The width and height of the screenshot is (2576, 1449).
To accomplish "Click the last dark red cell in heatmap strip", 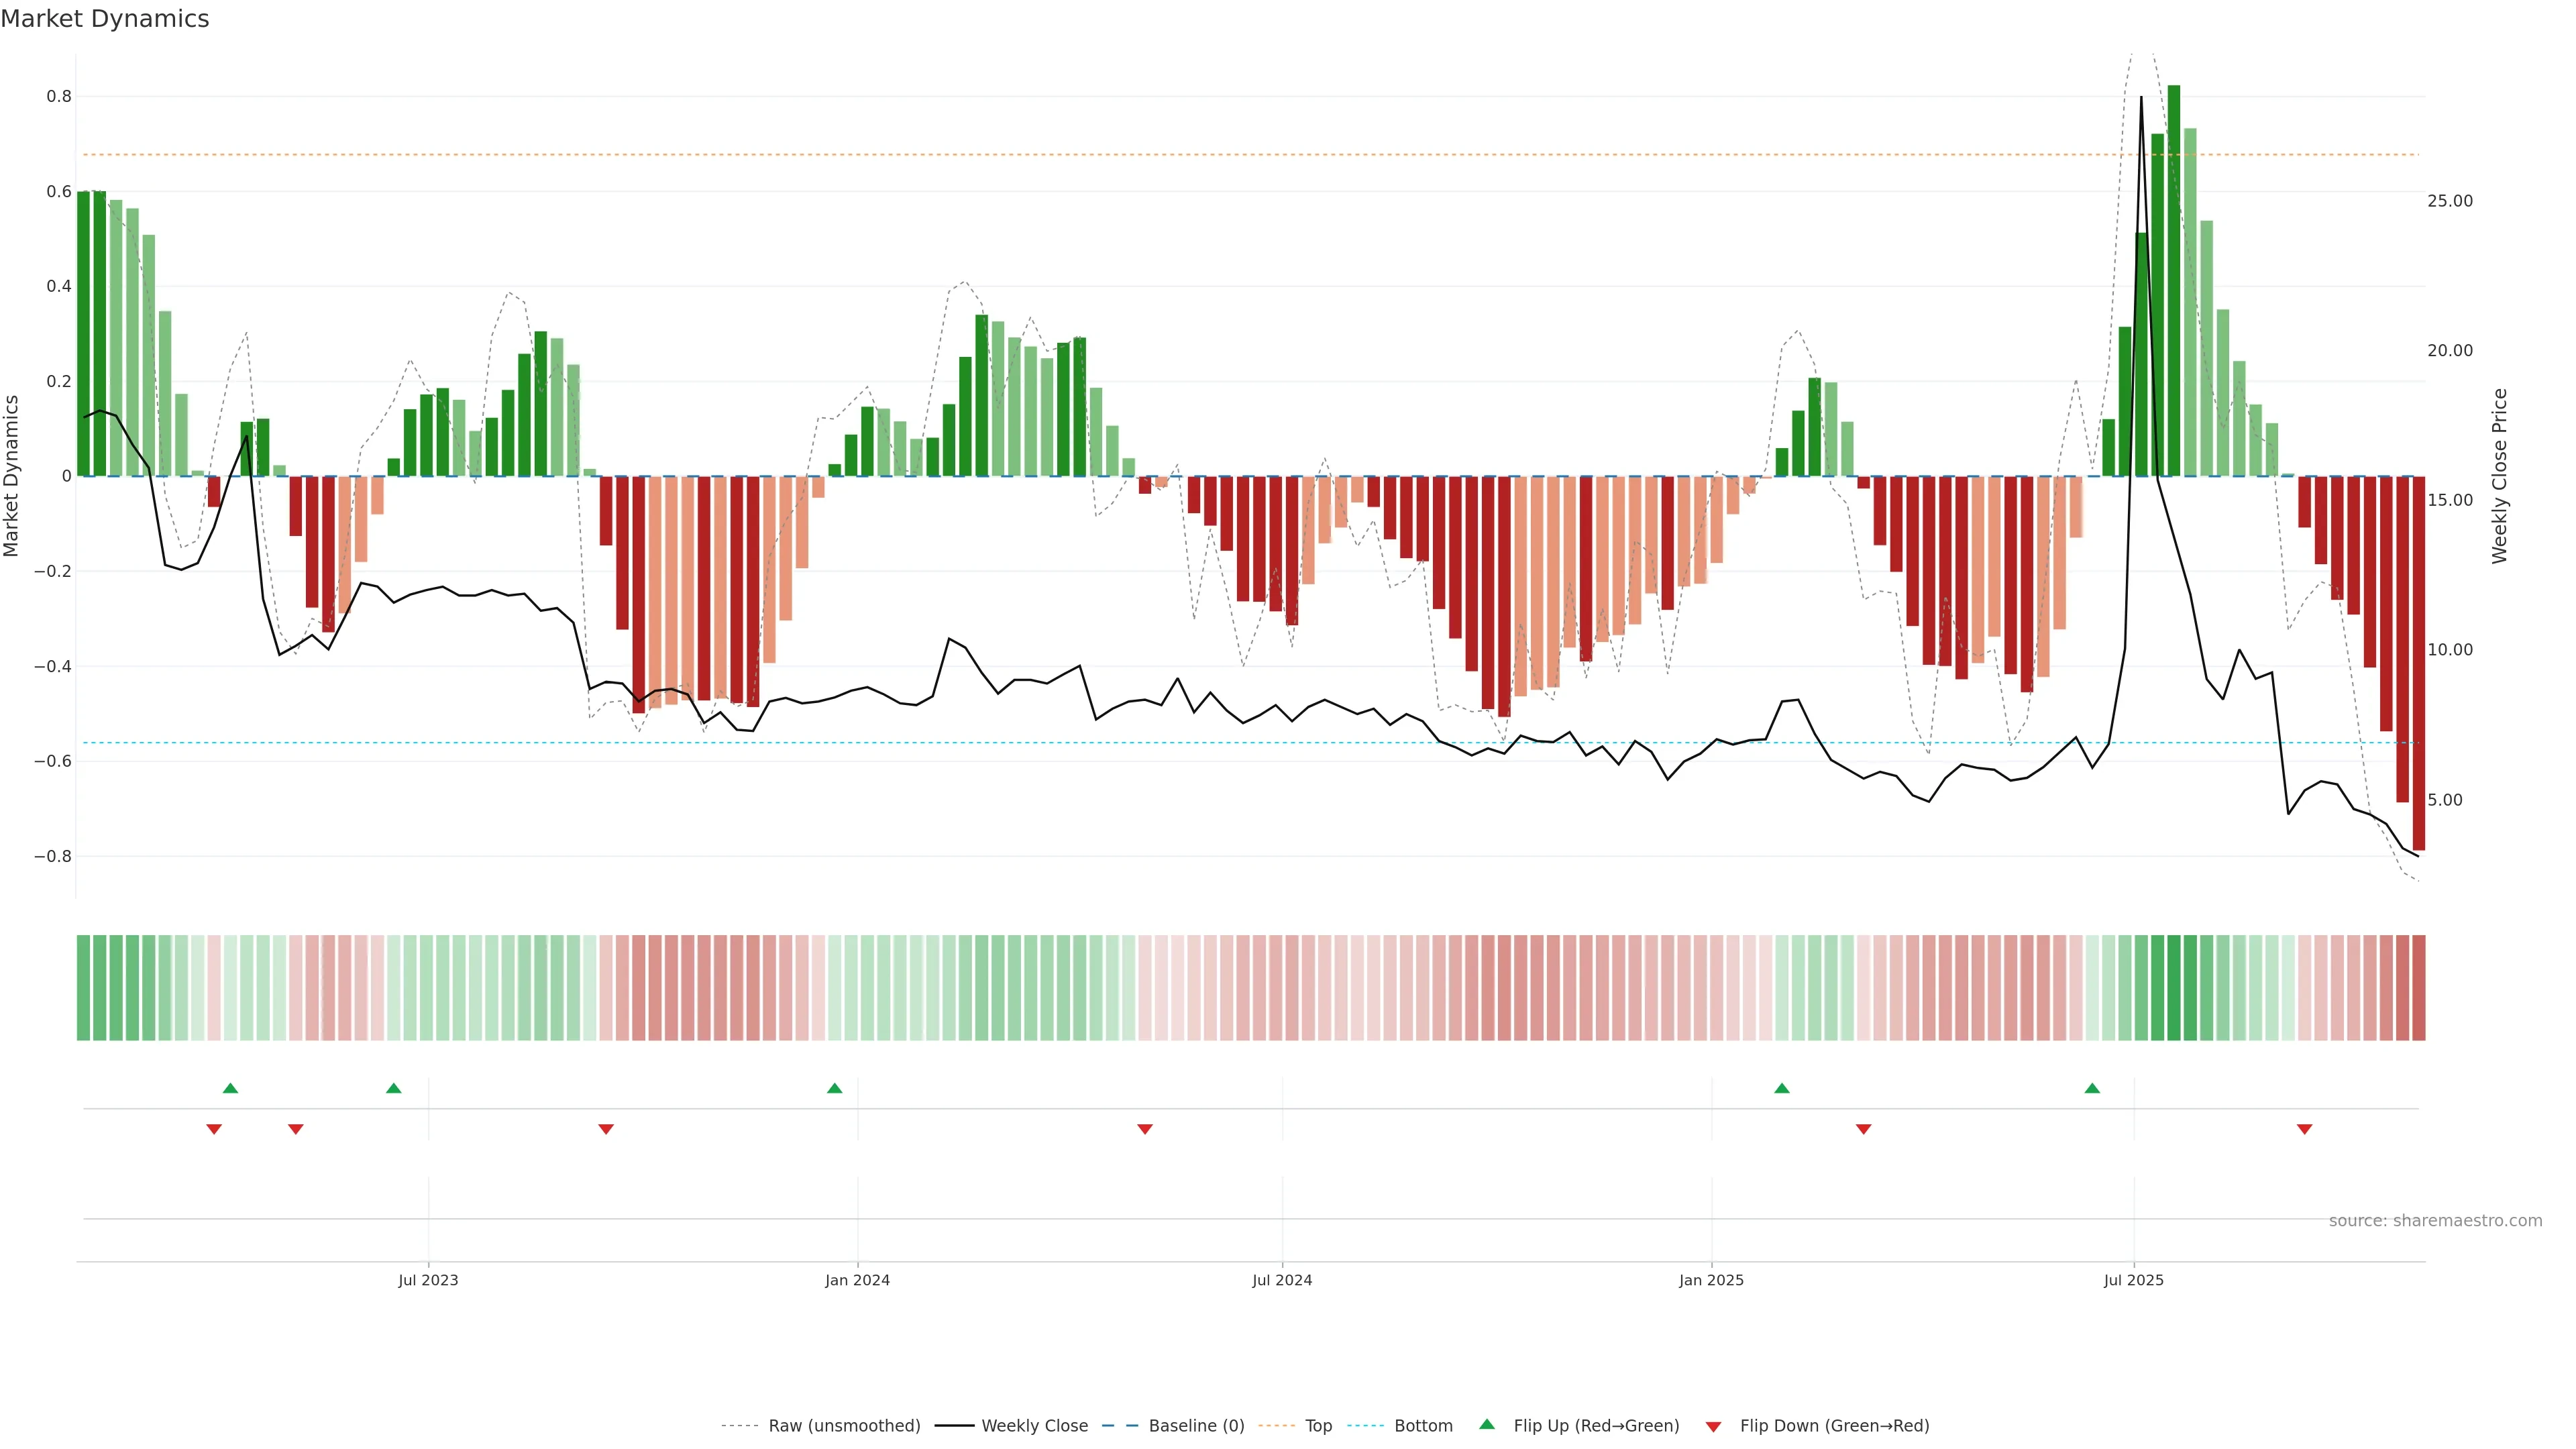I will coord(2418,988).
